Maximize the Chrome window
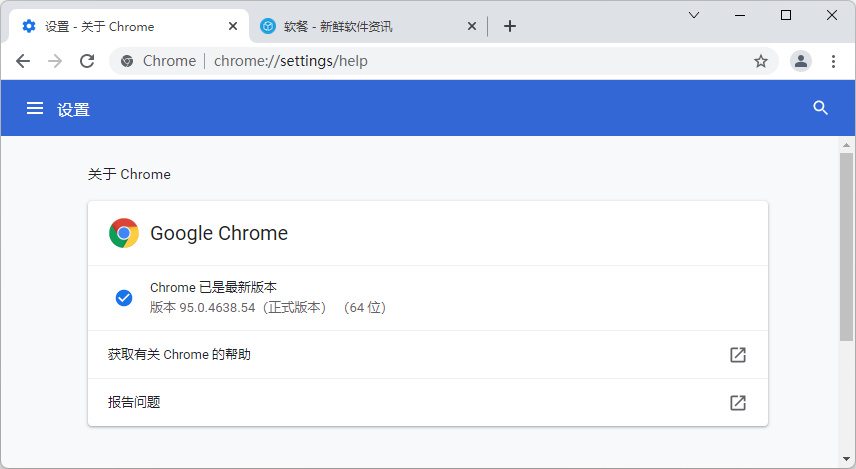Screen dimensions: 856x469 [x=786, y=15]
